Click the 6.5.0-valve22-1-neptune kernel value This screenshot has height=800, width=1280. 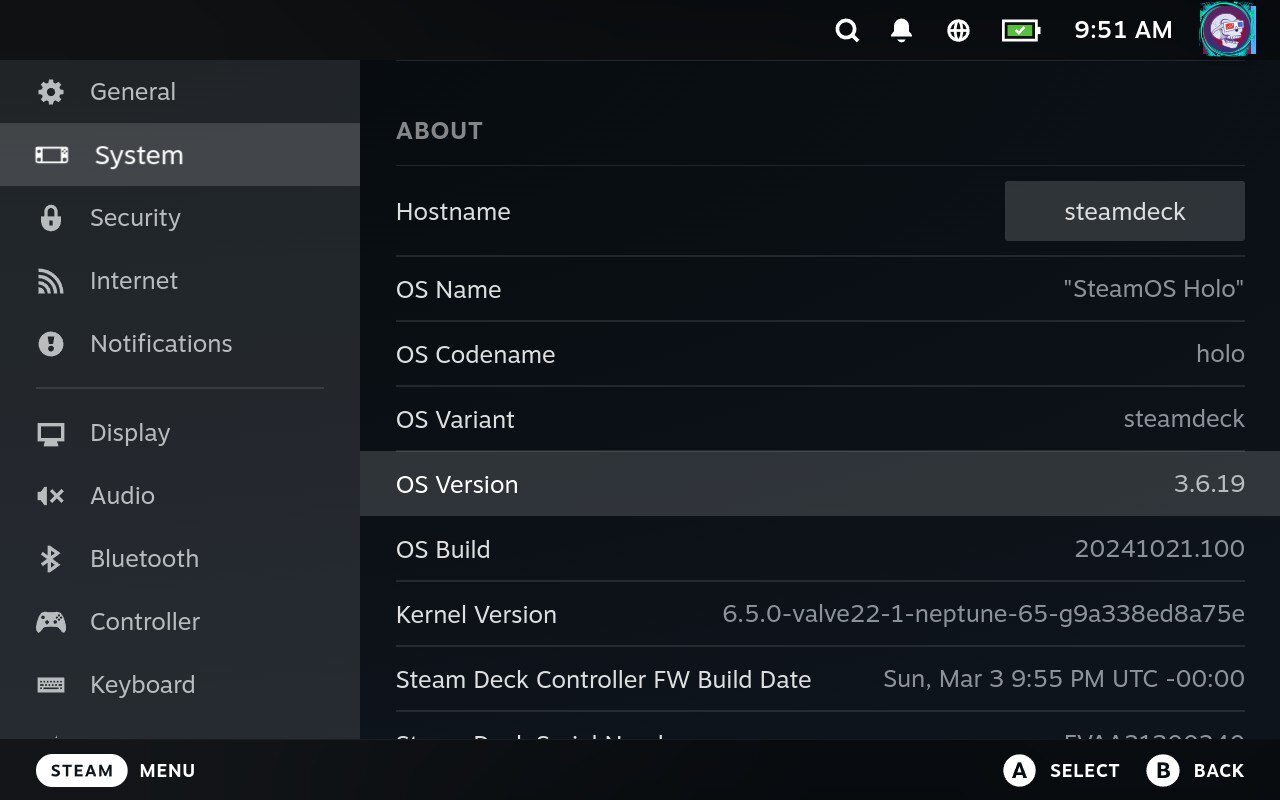pos(984,614)
